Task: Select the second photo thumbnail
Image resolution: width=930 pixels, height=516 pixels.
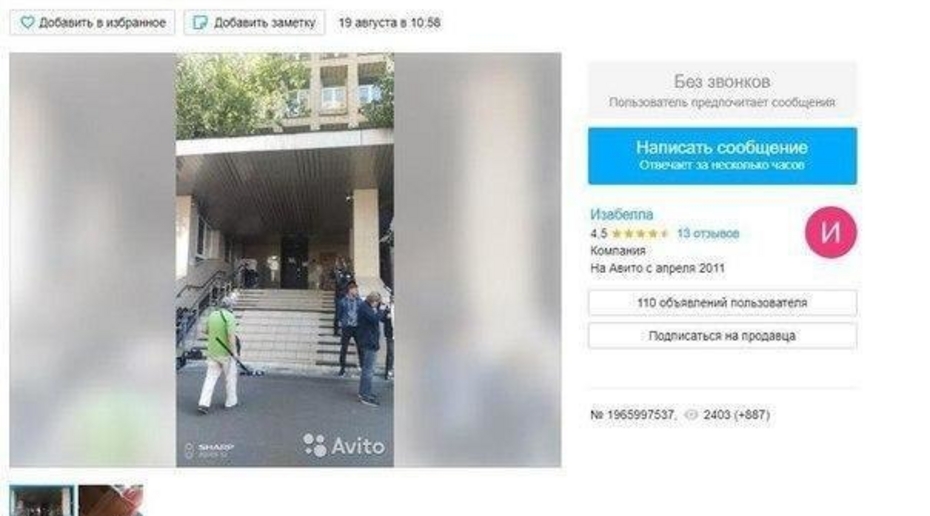Action: coord(111,501)
